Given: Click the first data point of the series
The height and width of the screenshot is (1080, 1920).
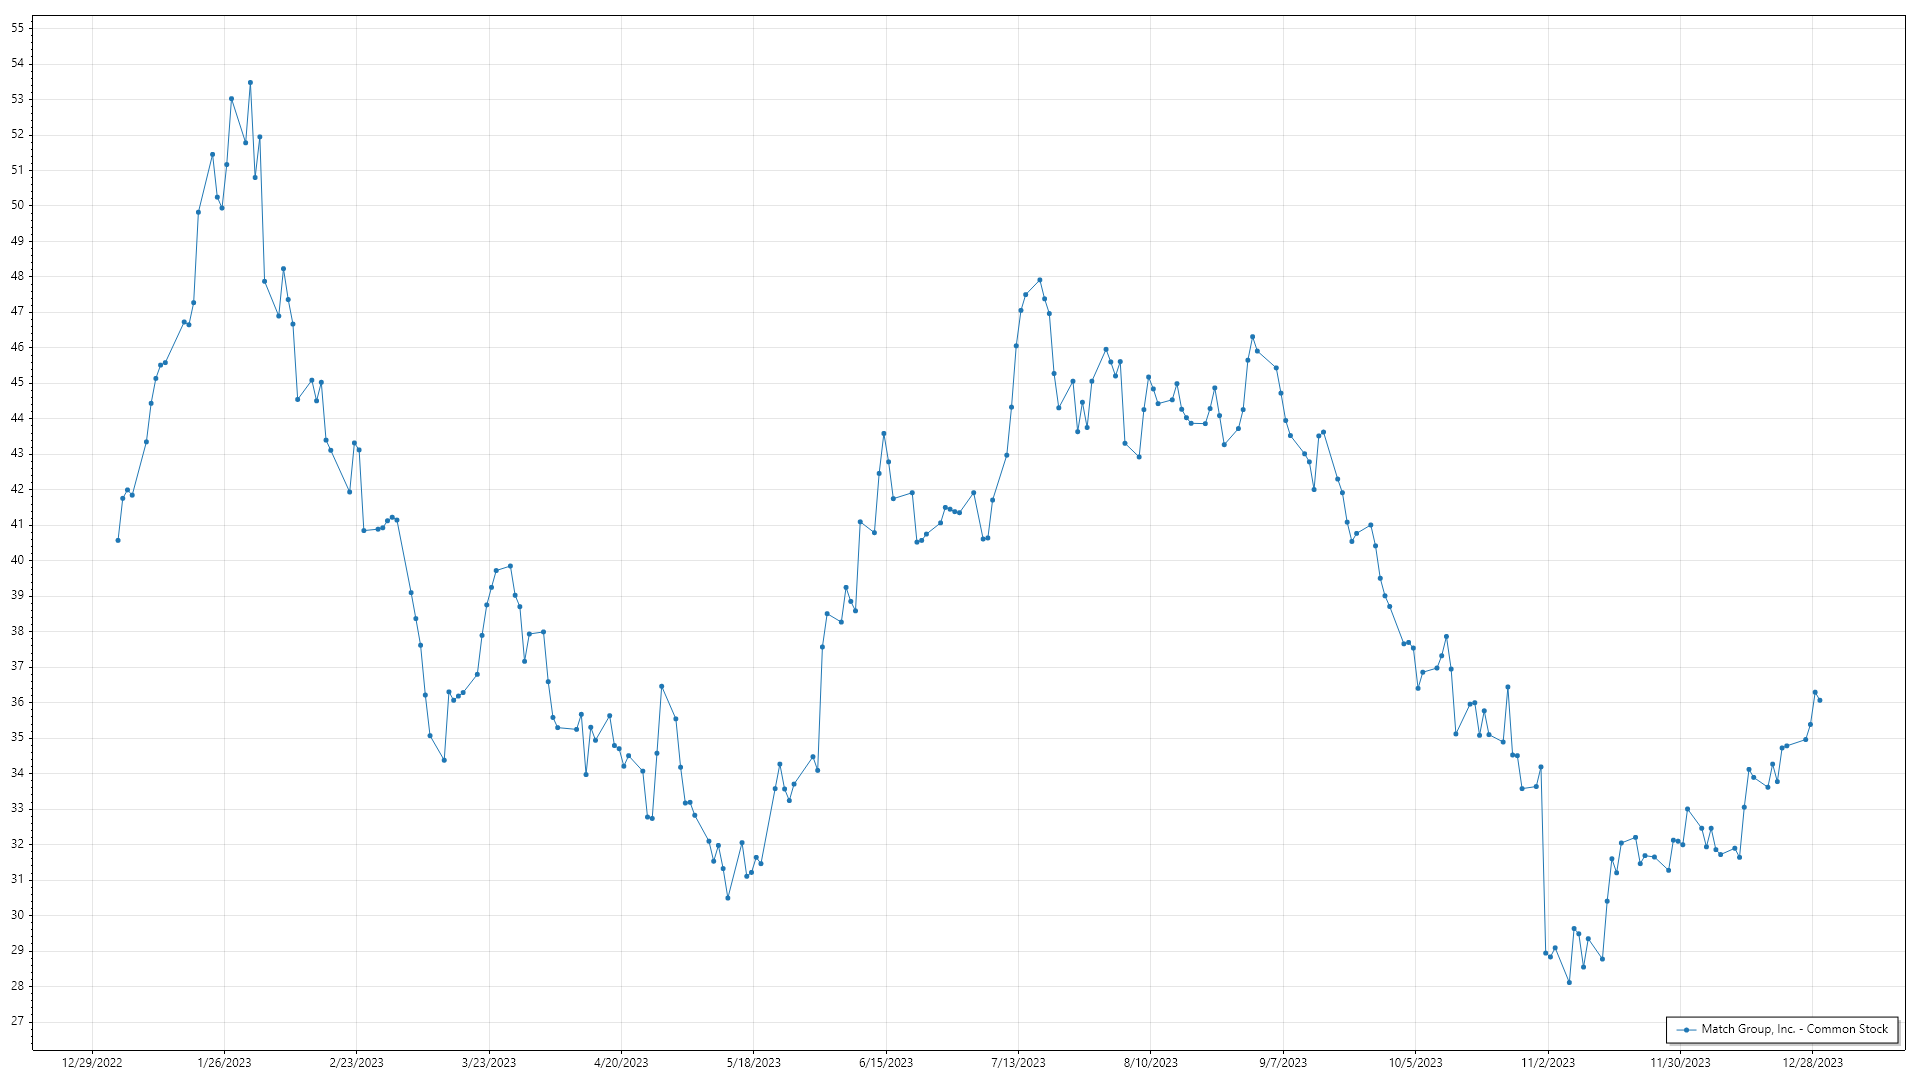Looking at the screenshot, I should [x=118, y=540].
